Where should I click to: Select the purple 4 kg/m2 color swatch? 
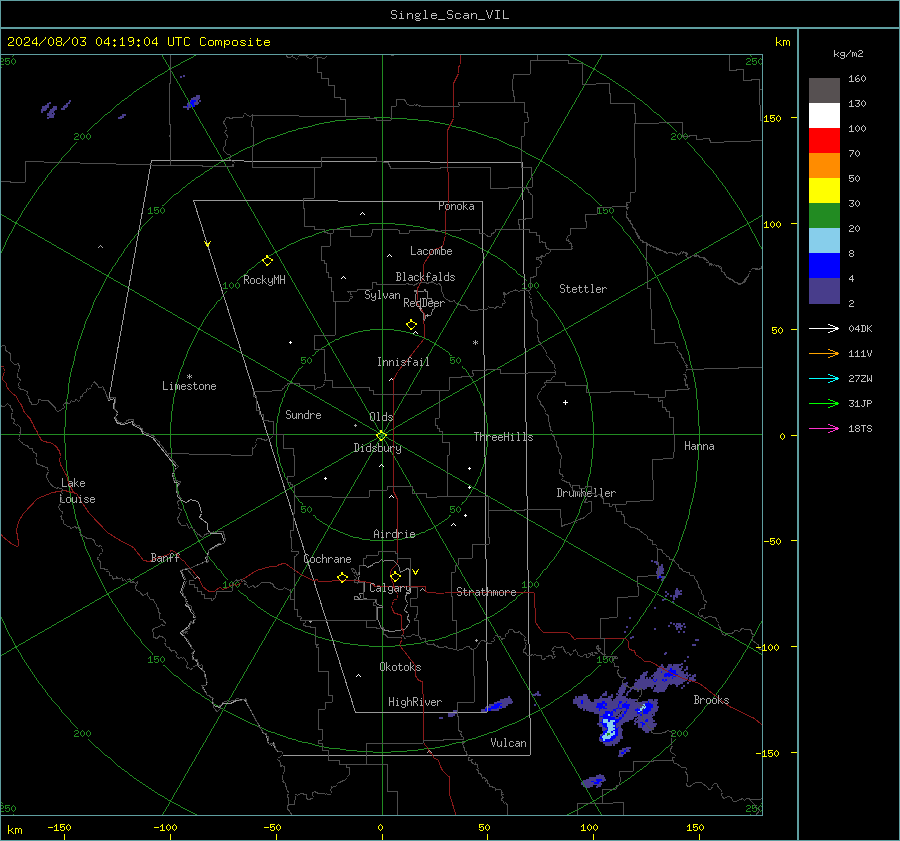pos(824,291)
